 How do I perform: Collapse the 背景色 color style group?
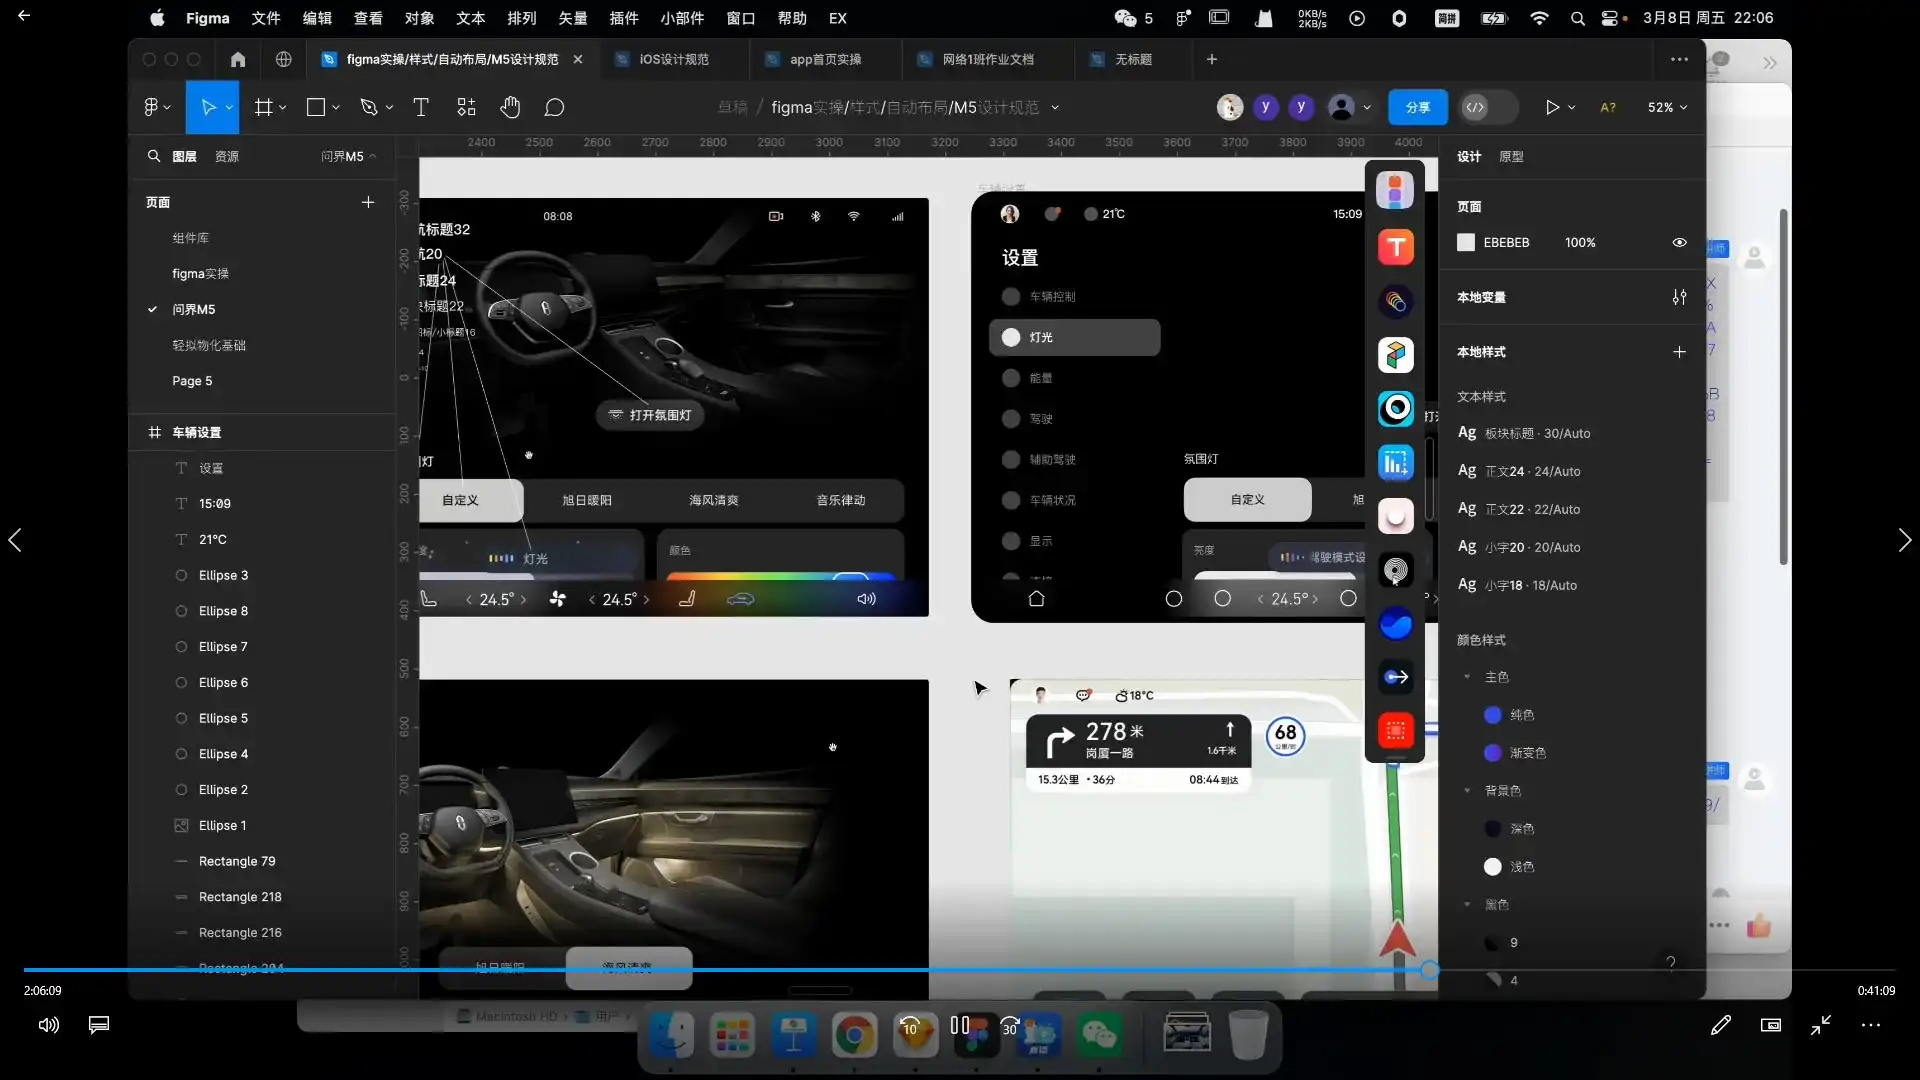(1467, 791)
